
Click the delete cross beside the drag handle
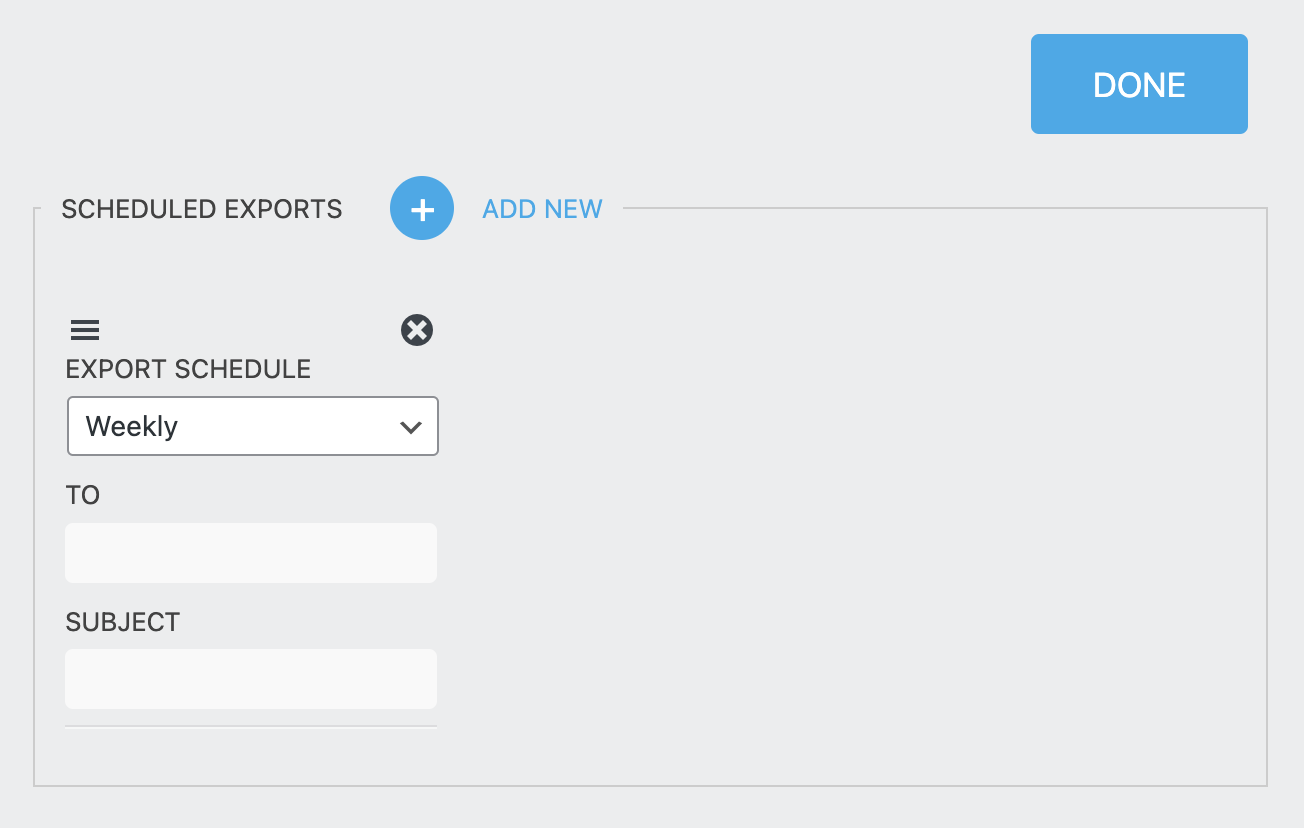(x=416, y=330)
